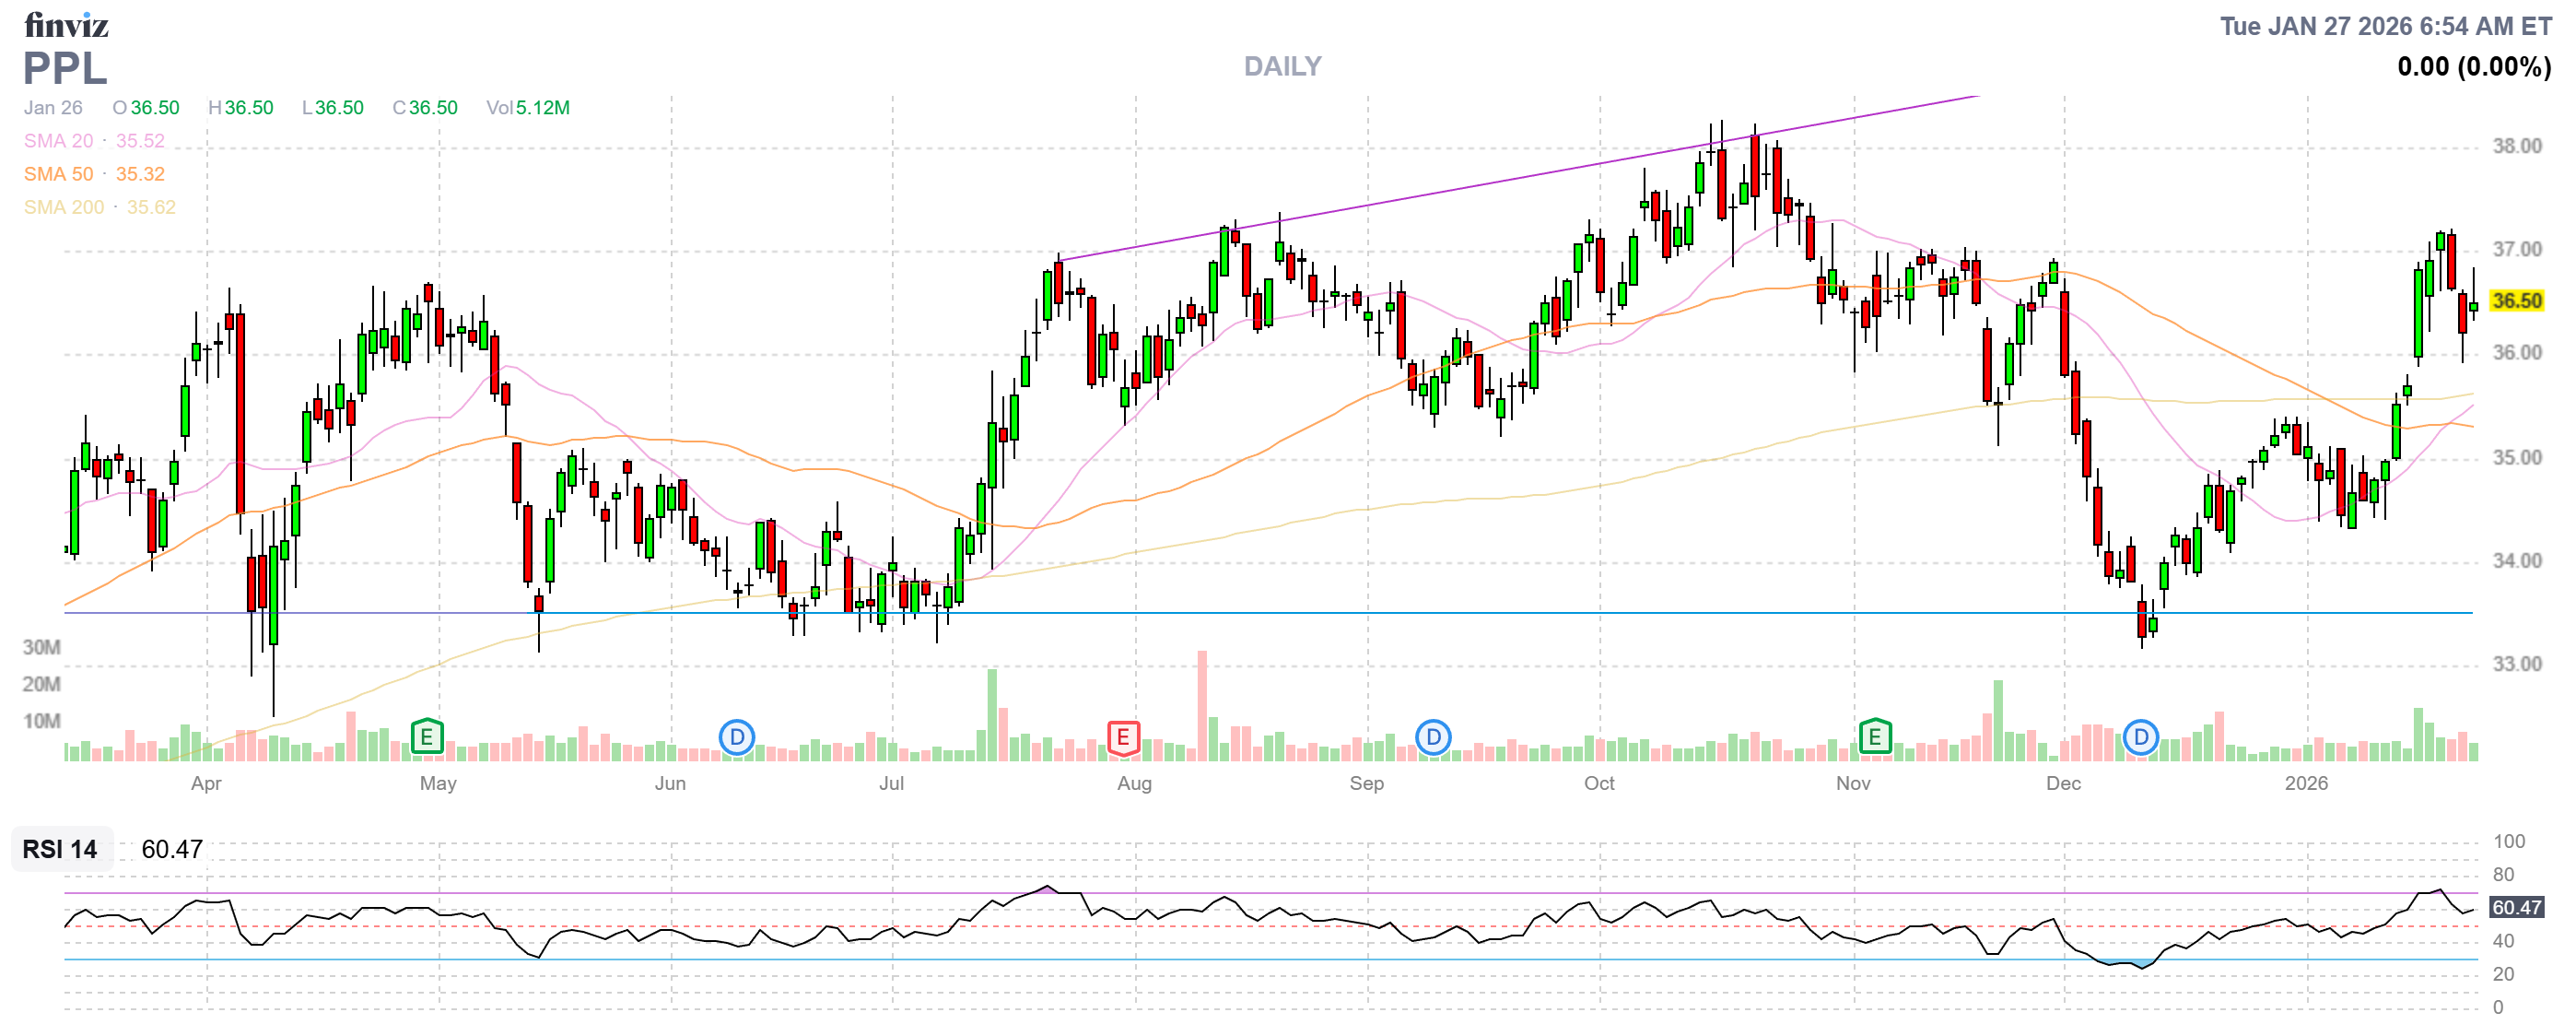Toggle the SMA 50 indicator label
The height and width of the screenshot is (1036, 2576).
58,174
